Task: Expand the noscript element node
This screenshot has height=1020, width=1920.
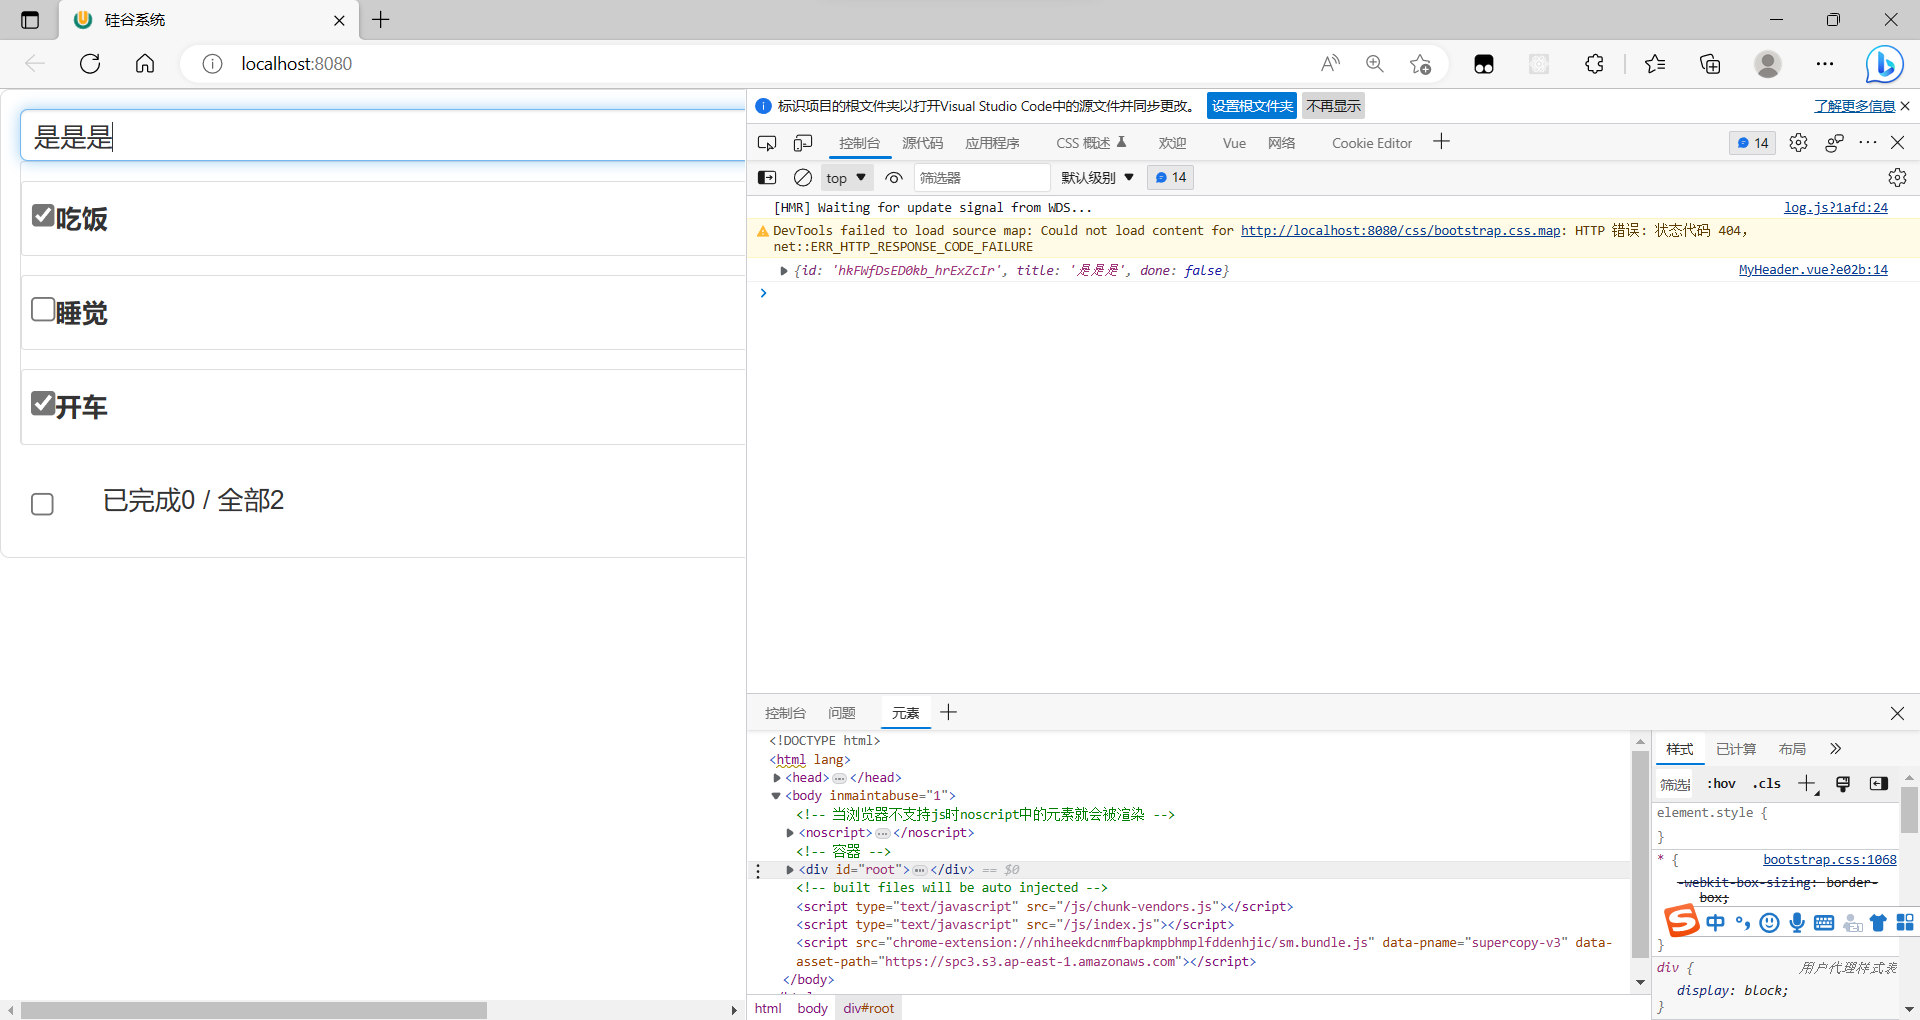Action: pos(790,833)
